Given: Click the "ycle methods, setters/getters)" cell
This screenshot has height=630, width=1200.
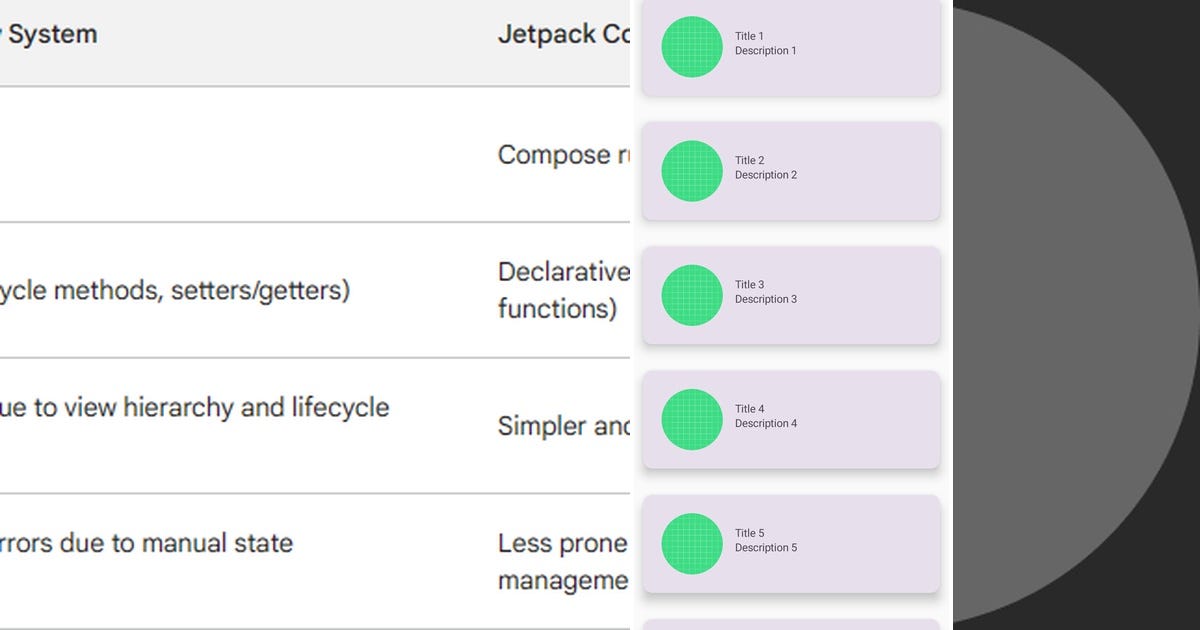Looking at the screenshot, I should tap(175, 291).
